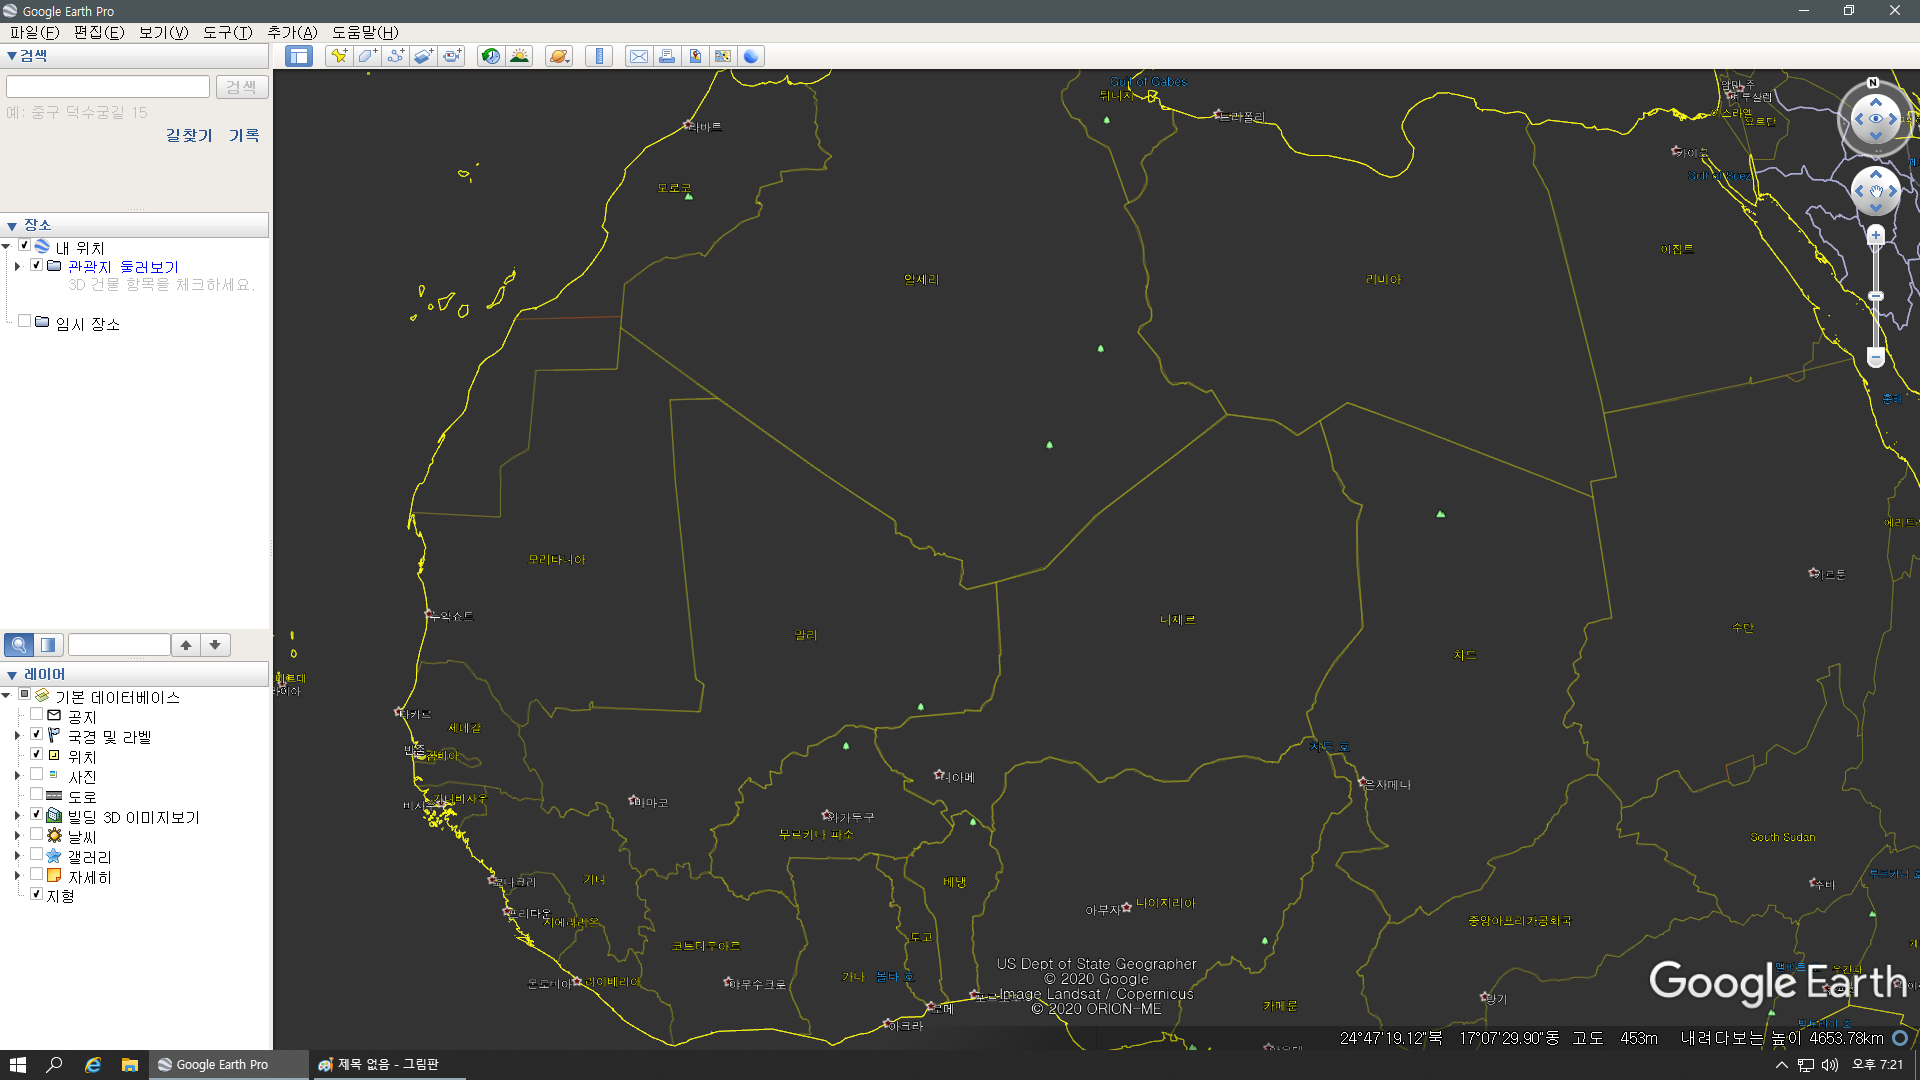Click the taskbar volume icon
The width and height of the screenshot is (1920, 1080).
coord(1830,1065)
